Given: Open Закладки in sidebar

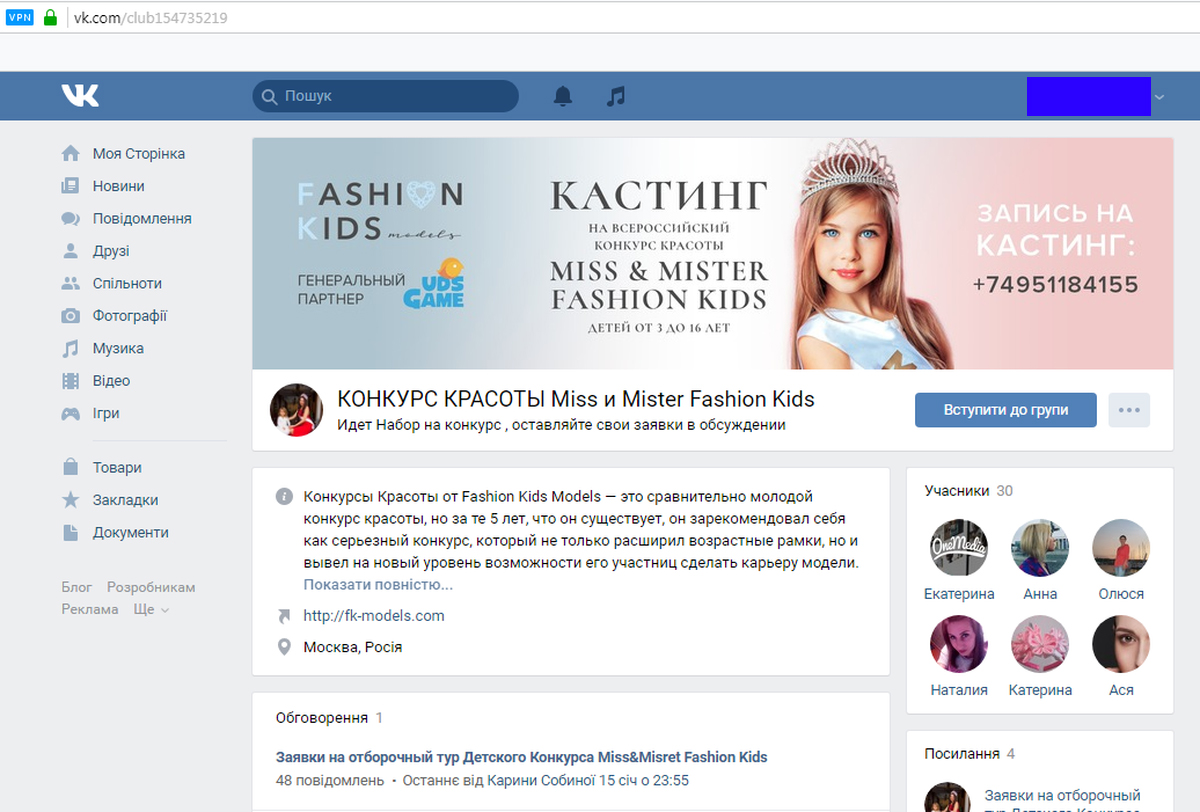Looking at the screenshot, I should [x=125, y=500].
